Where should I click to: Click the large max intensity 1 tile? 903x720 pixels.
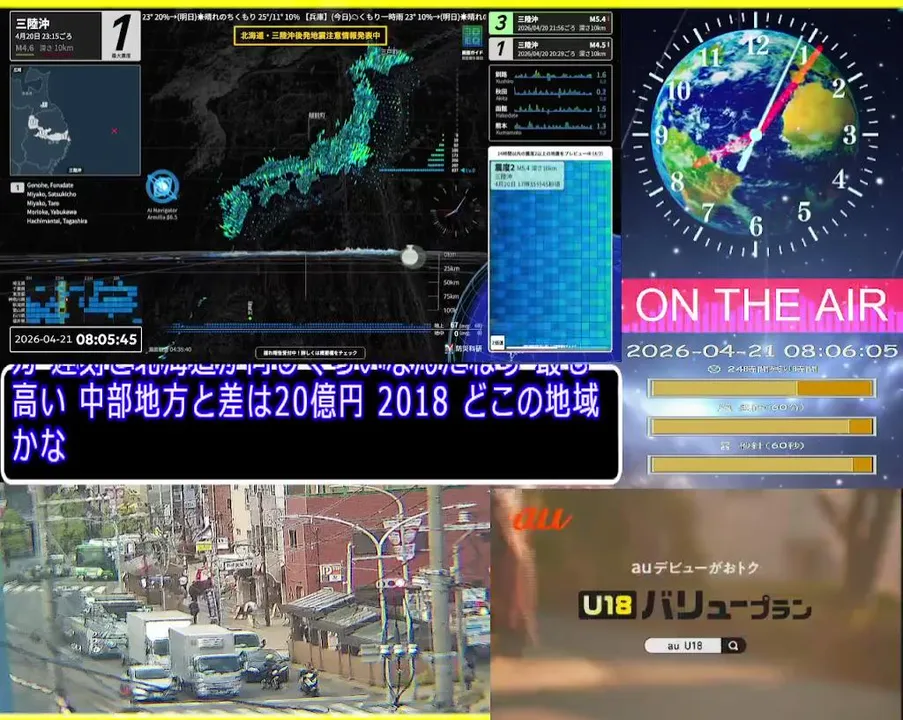coord(122,35)
